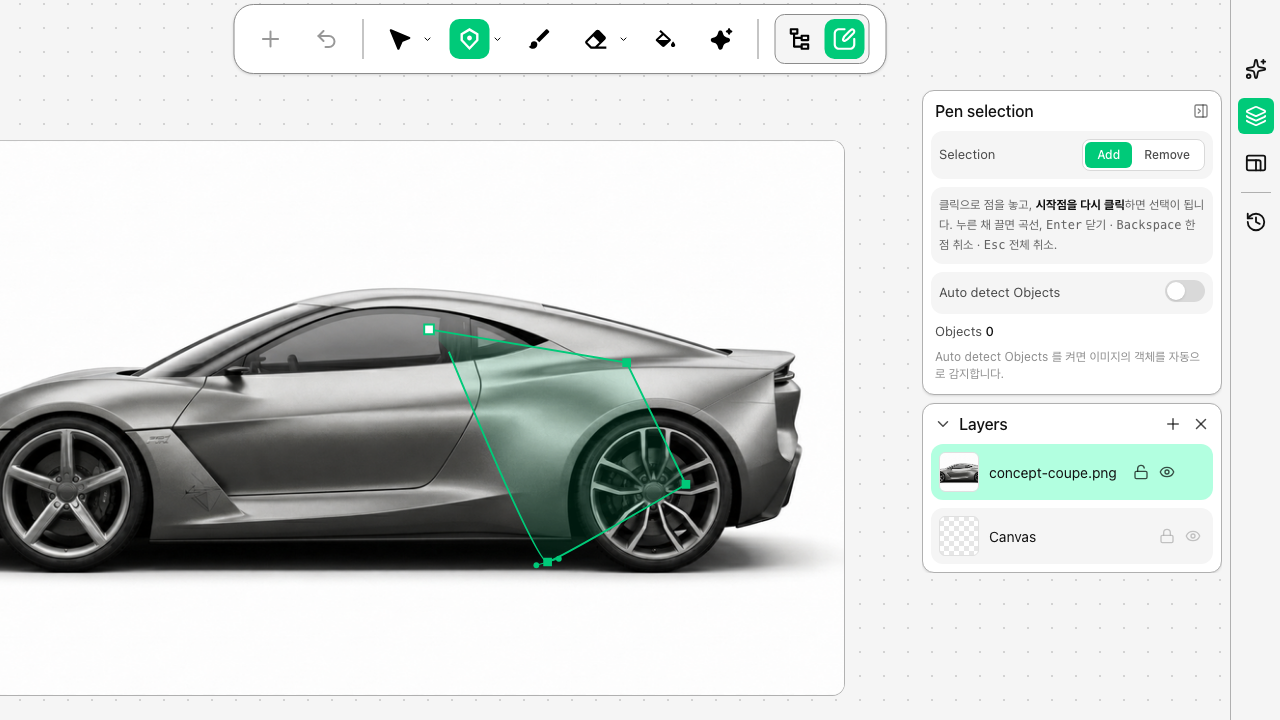Select the Brush tool

pyautogui.click(x=539, y=39)
